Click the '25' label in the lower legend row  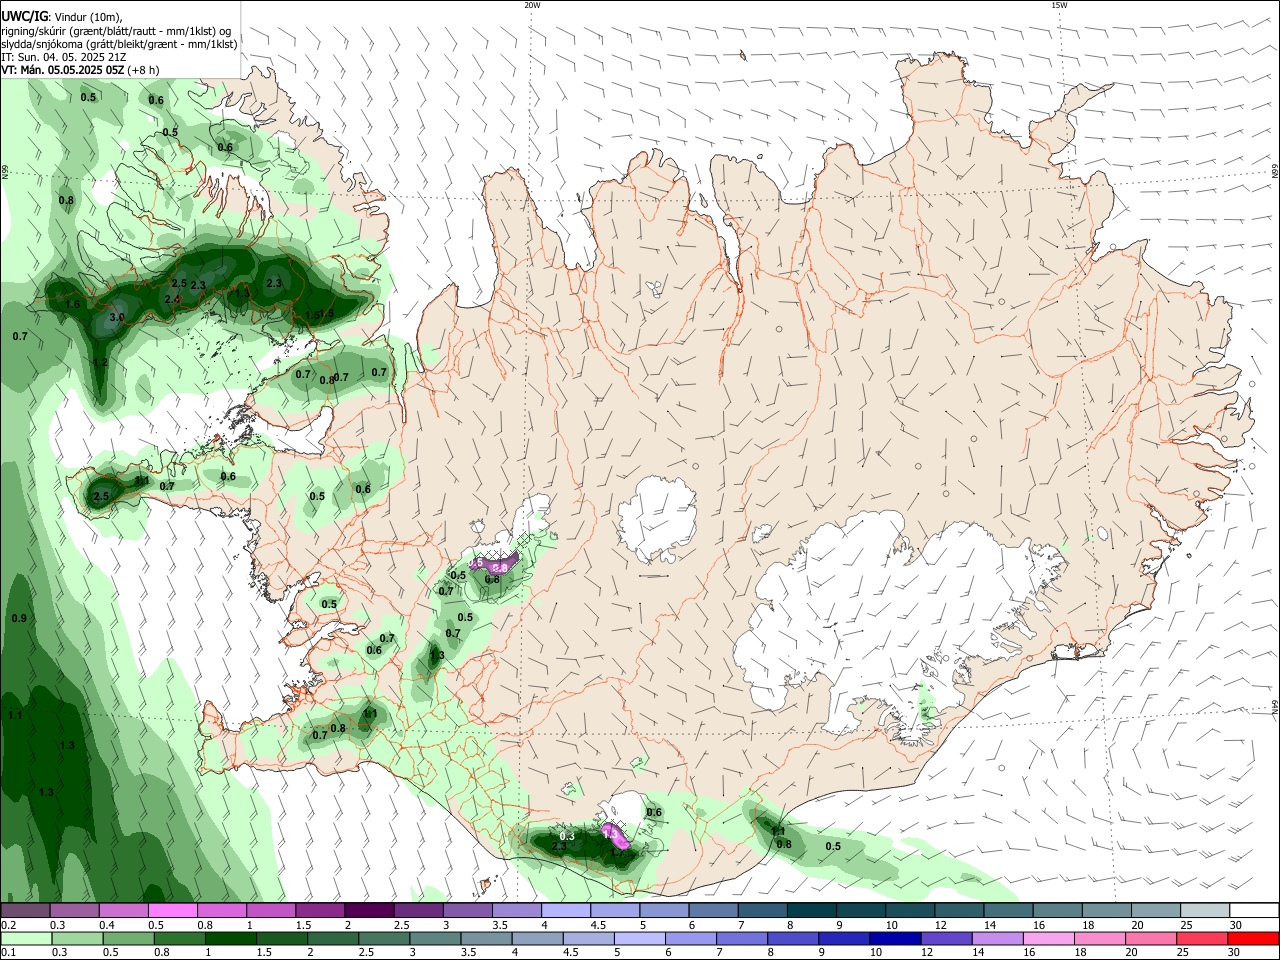click(1185, 953)
